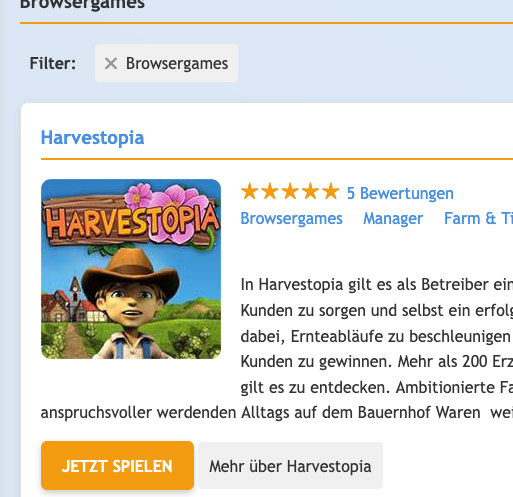Click the fifth rating star
This screenshot has height=497, width=513.
(x=331, y=191)
